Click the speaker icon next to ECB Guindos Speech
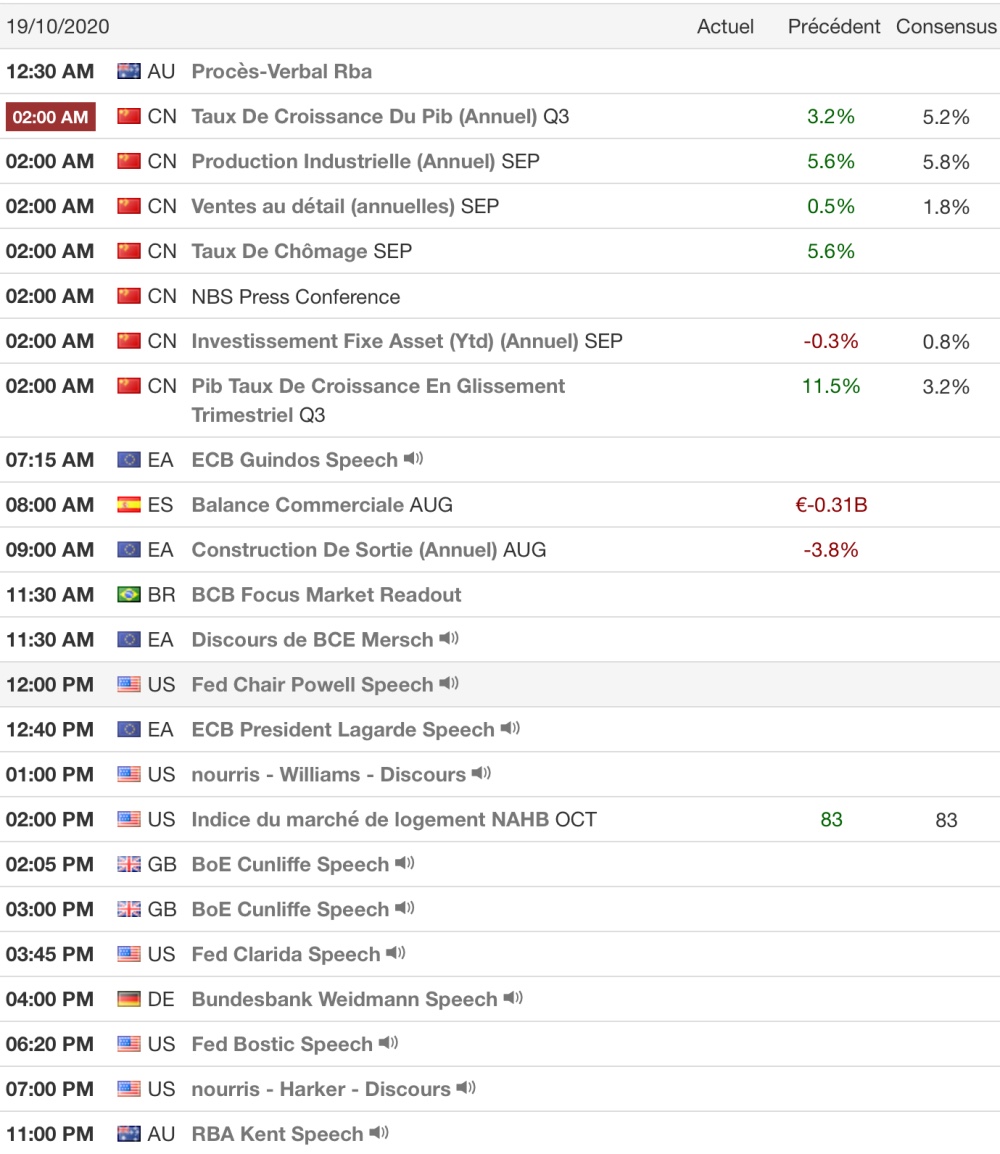The width and height of the screenshot is (1000, 1154). tap(414, 459)
